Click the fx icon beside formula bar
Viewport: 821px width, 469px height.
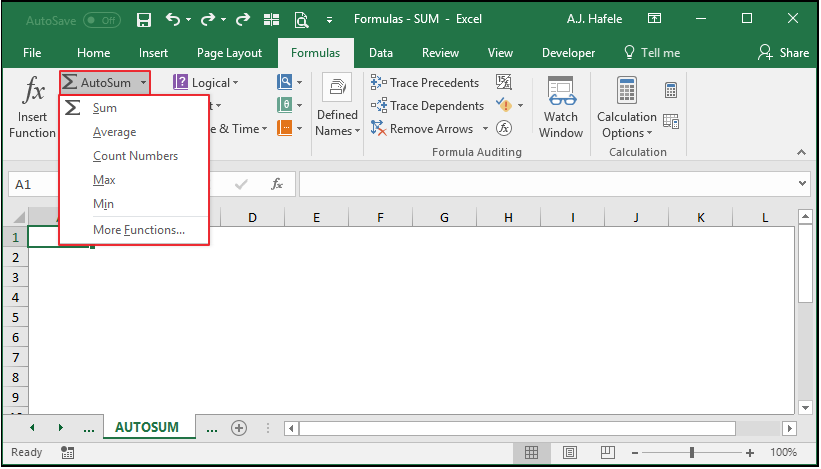[x=277, y=184]
